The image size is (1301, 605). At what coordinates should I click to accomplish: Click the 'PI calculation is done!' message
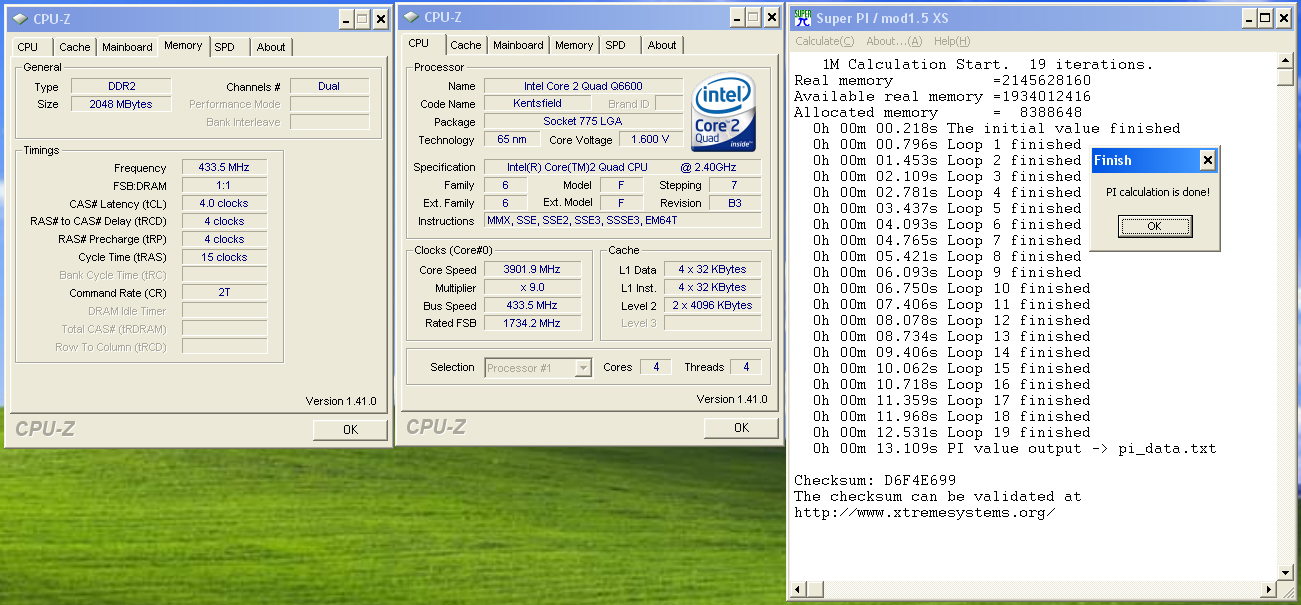click(1157, 192)
